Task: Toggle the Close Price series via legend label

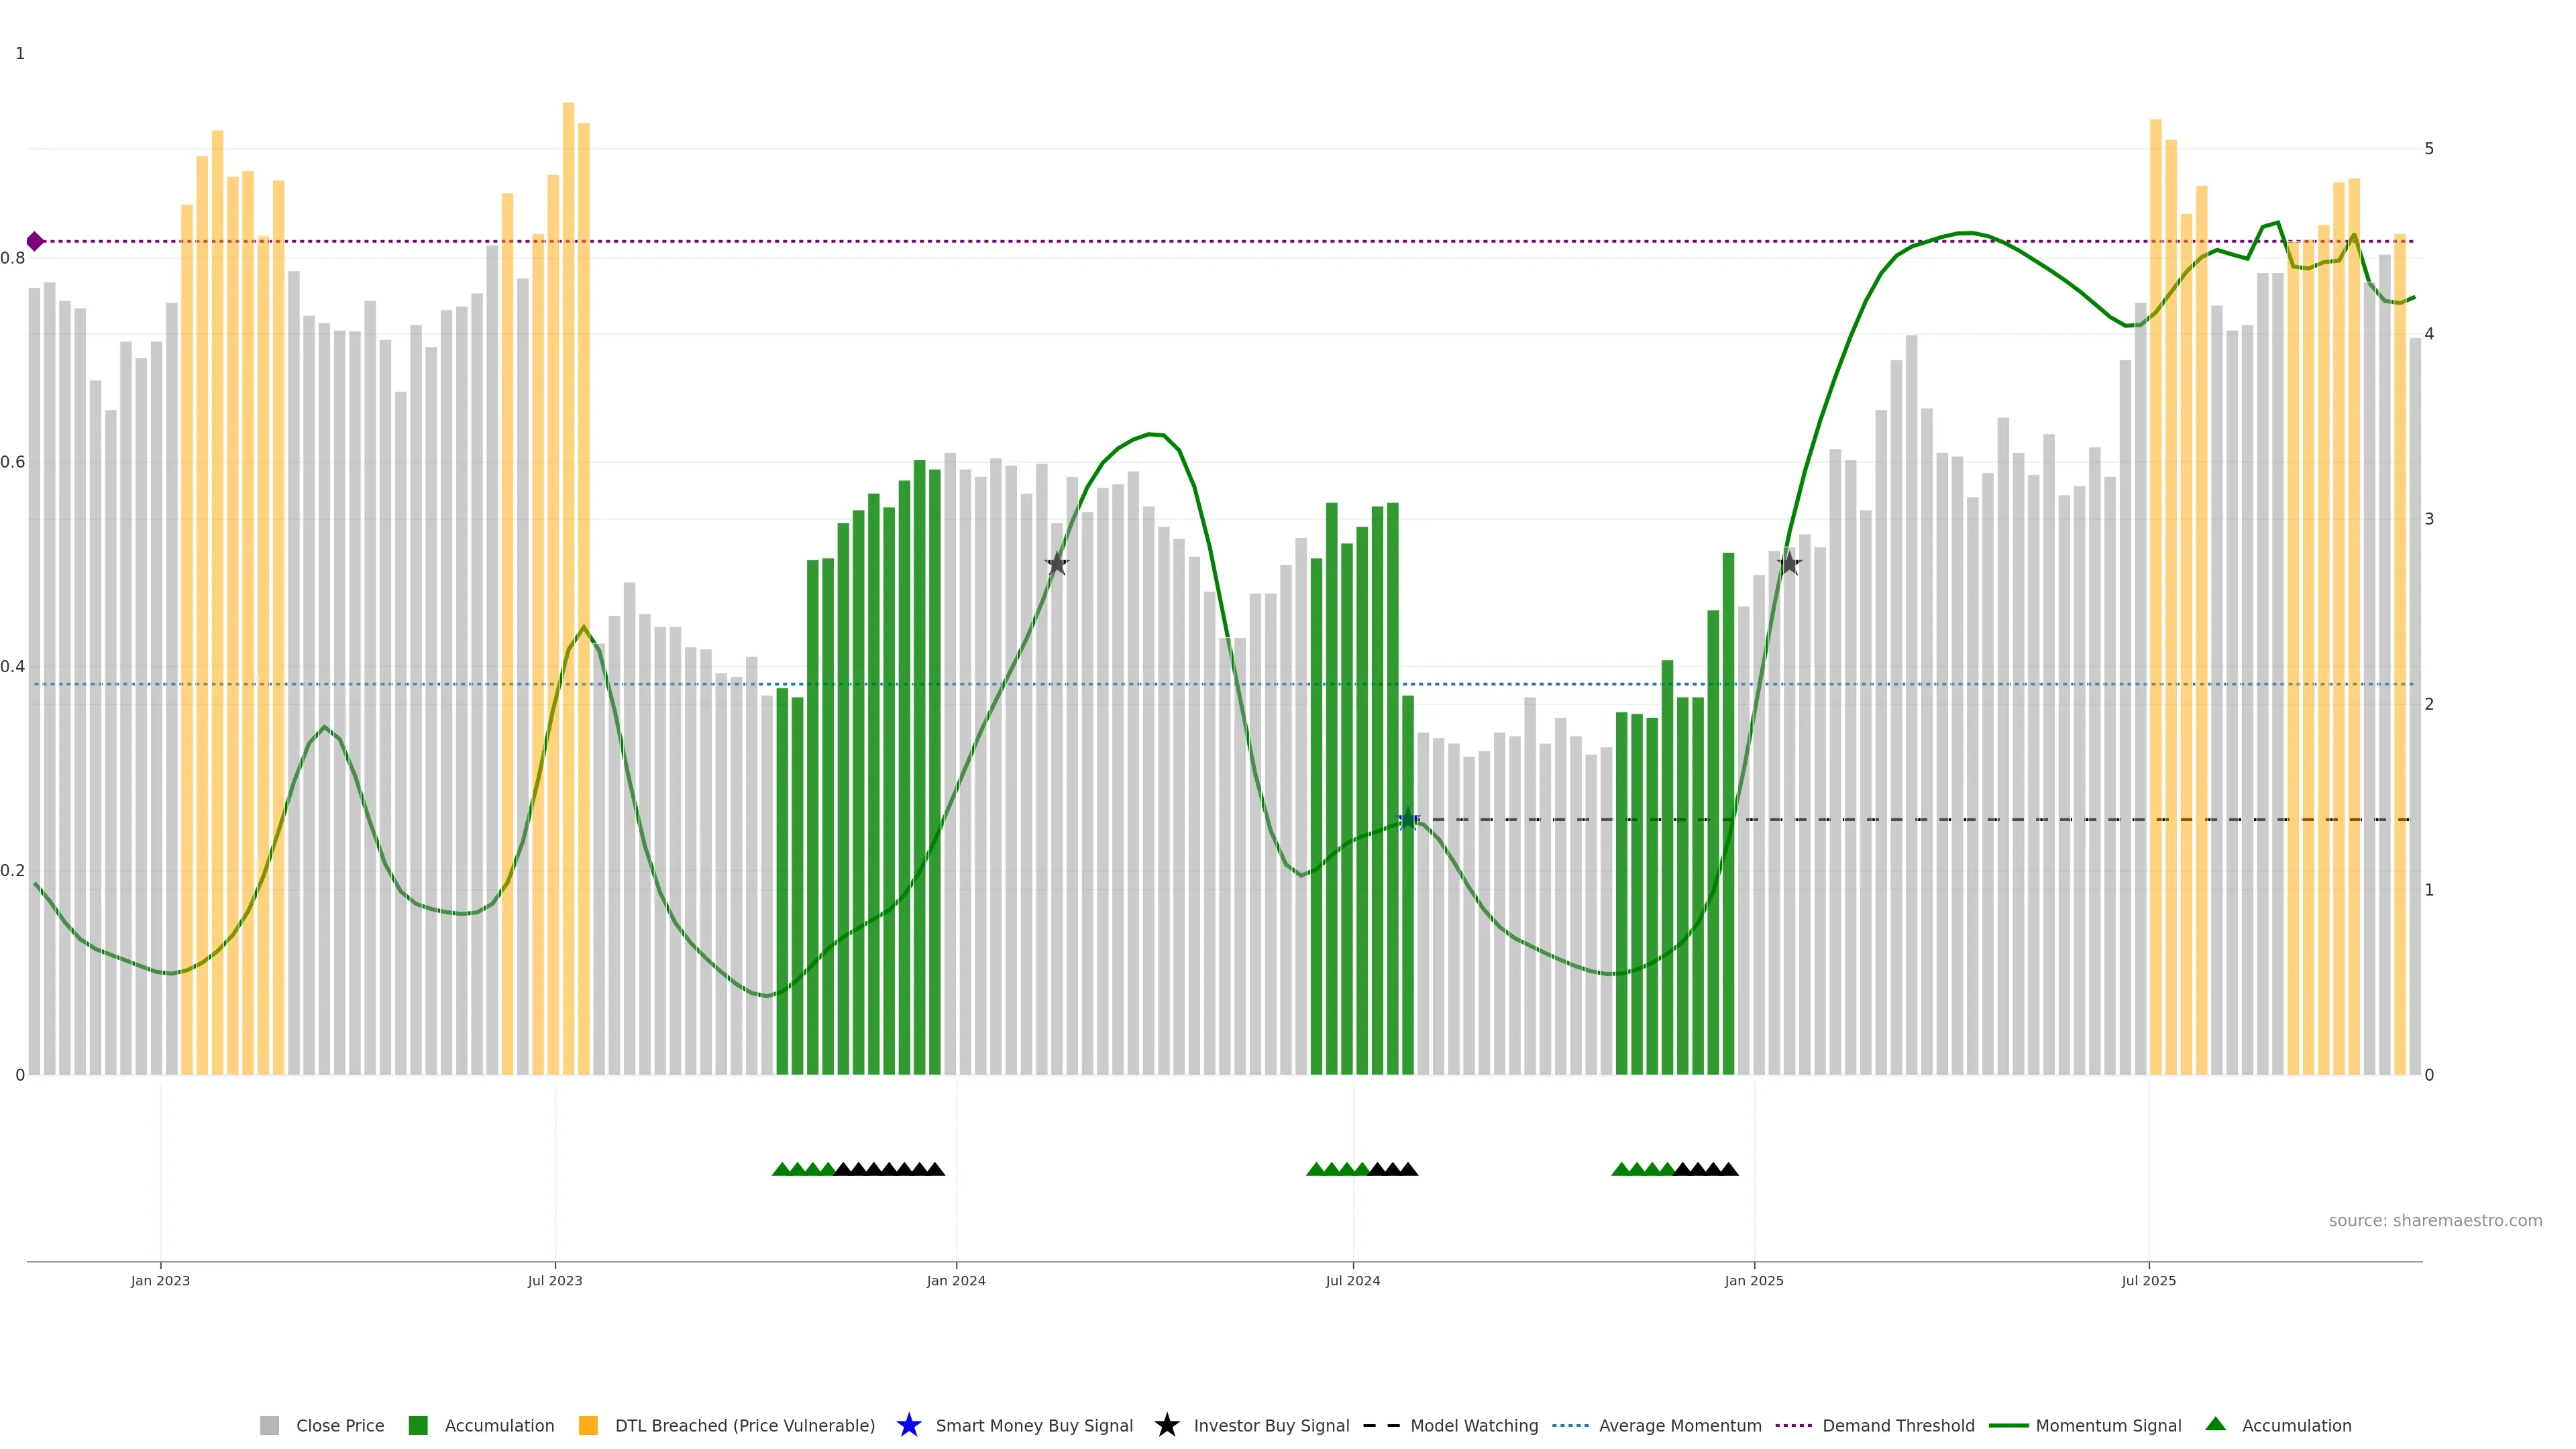Action: click(x=340, y=1426)
